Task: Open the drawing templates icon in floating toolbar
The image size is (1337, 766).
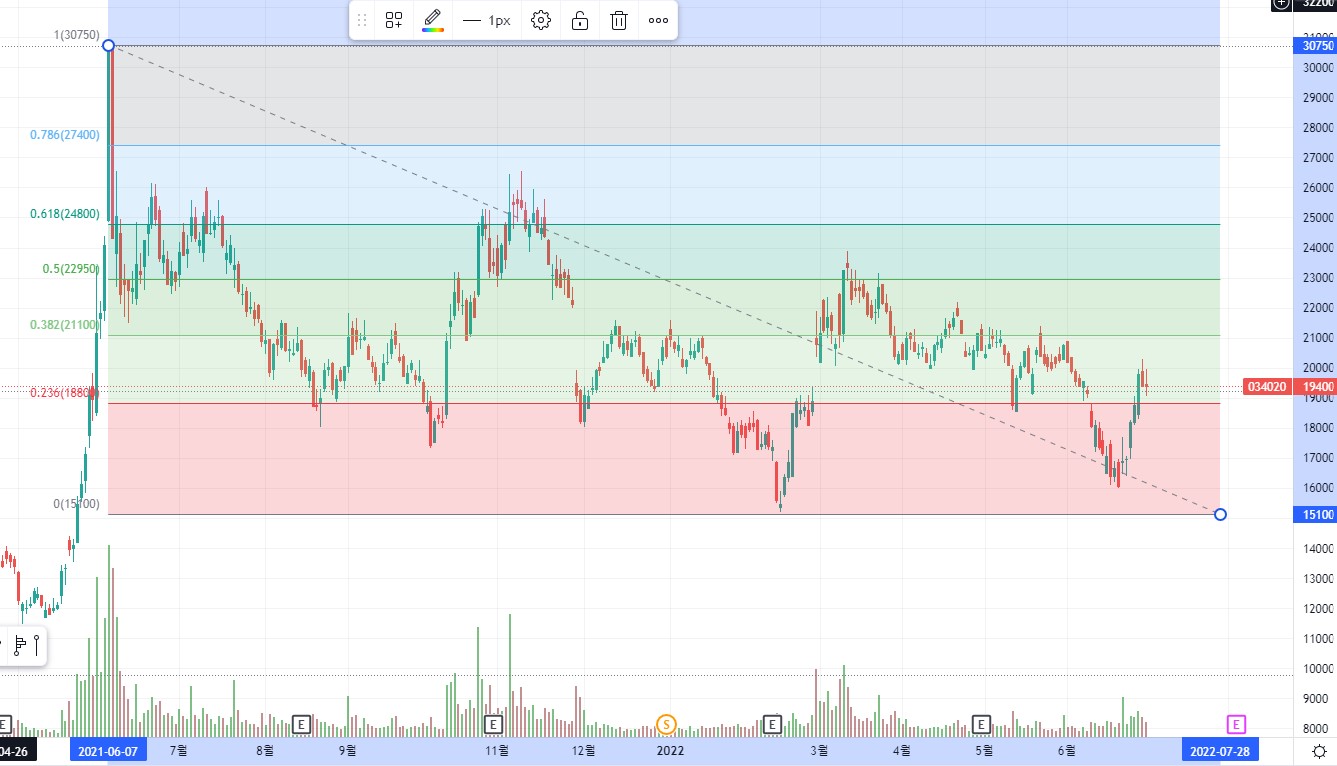Action: [x=394, y=20]
